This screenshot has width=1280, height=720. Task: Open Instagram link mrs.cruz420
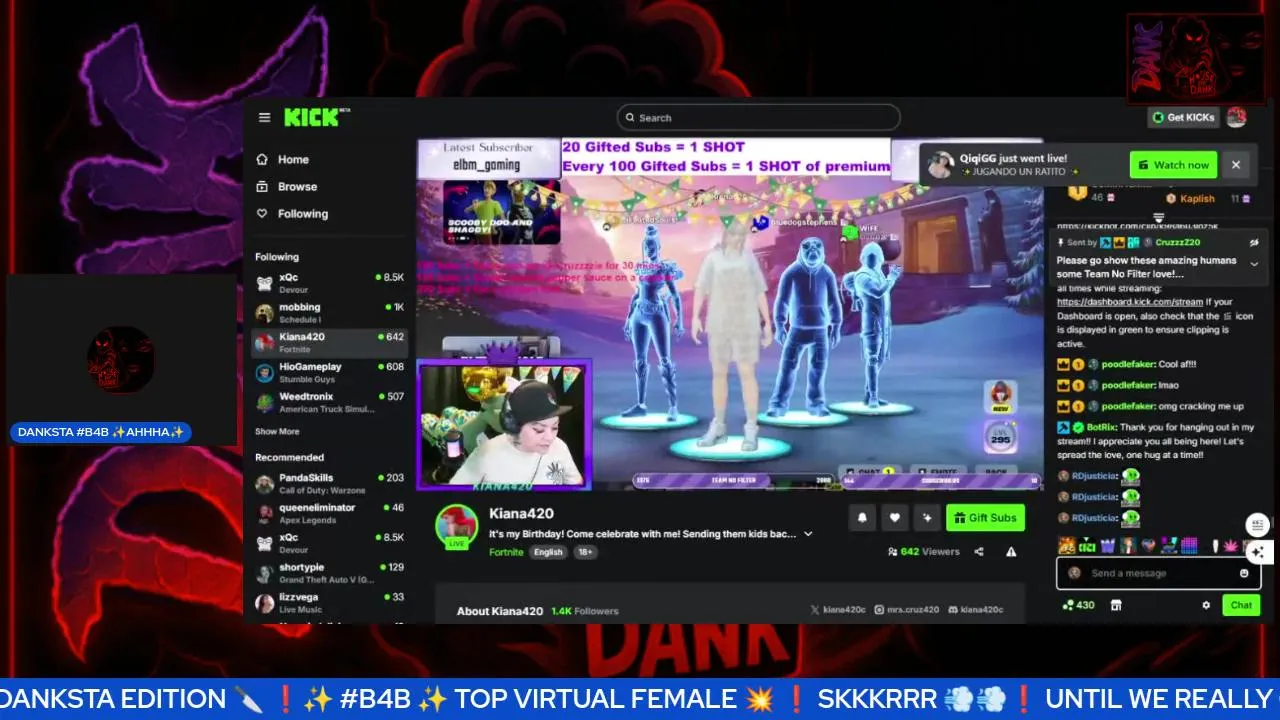907,610
